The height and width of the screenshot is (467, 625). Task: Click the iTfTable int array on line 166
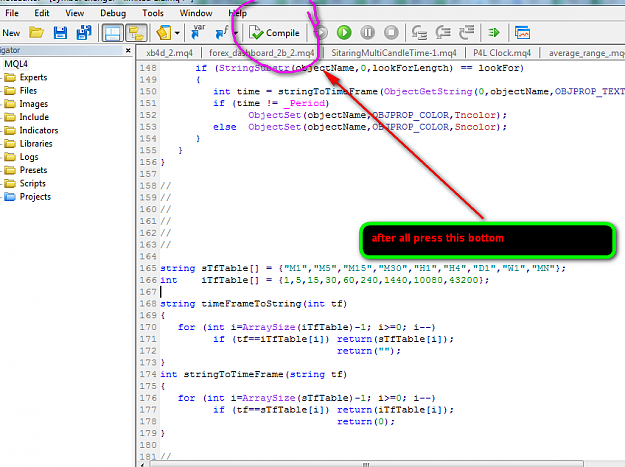click(324, 280)
